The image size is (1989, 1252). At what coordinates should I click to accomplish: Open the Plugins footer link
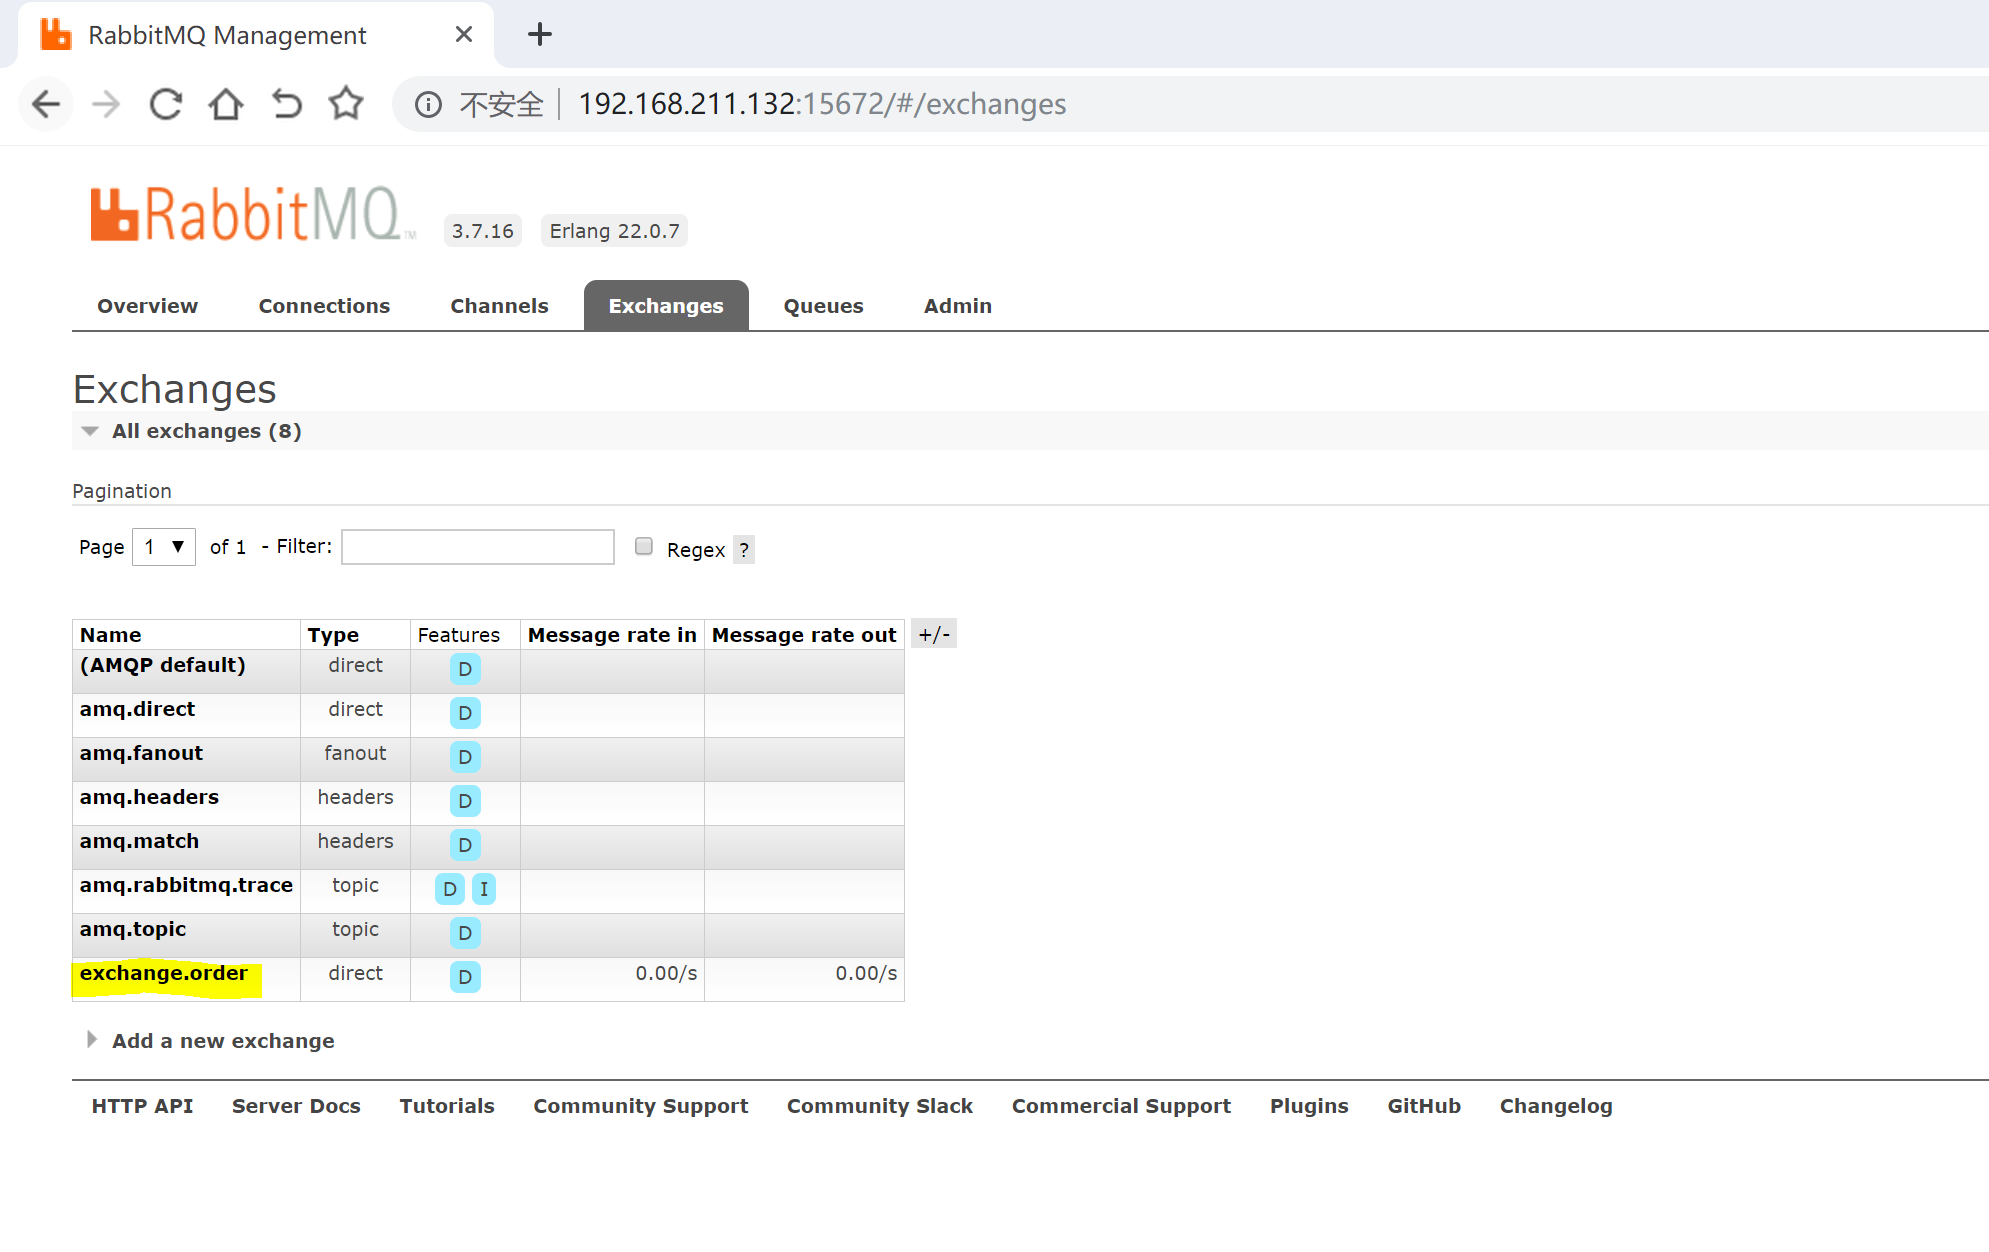[1309, 1106]
